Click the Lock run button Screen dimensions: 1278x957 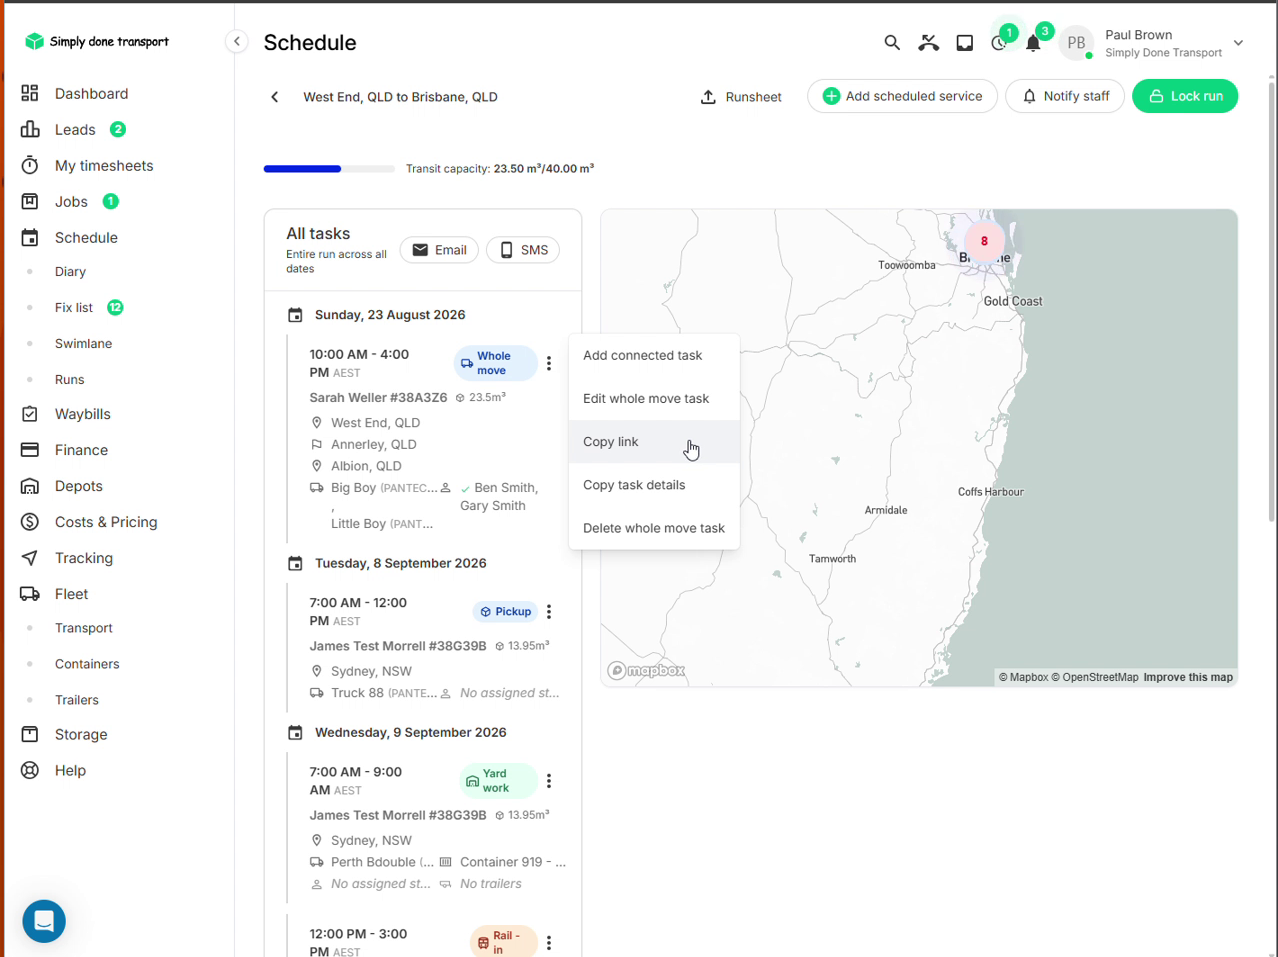click(x=1185, y=96)
